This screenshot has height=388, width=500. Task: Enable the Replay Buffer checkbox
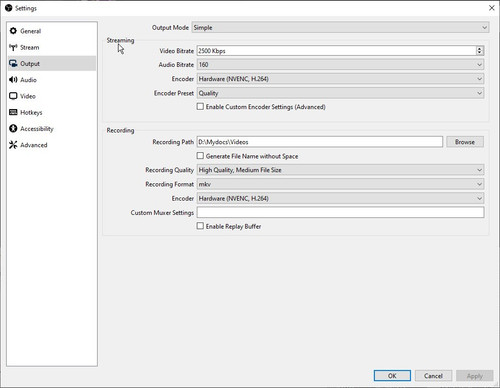200,226
